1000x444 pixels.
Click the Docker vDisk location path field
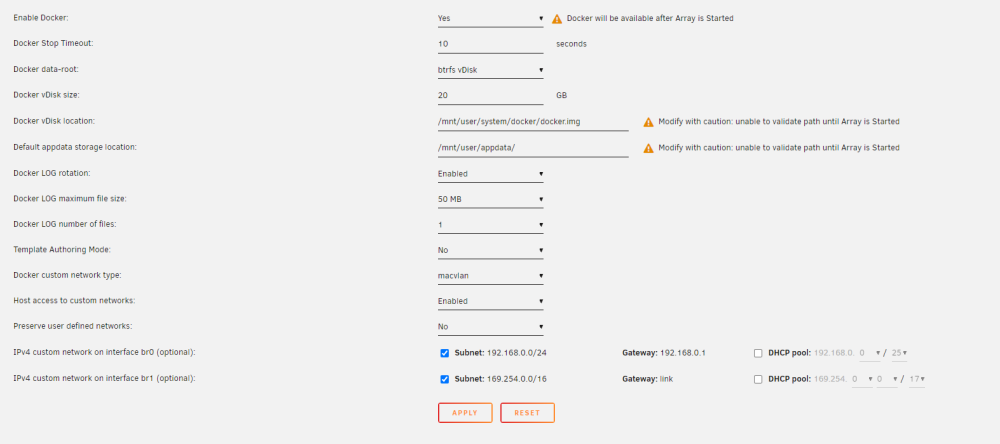coord(533,121)
